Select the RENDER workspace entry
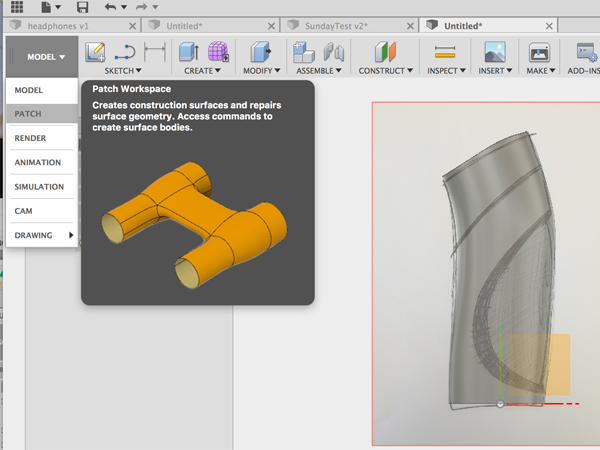 click(42, 138)
